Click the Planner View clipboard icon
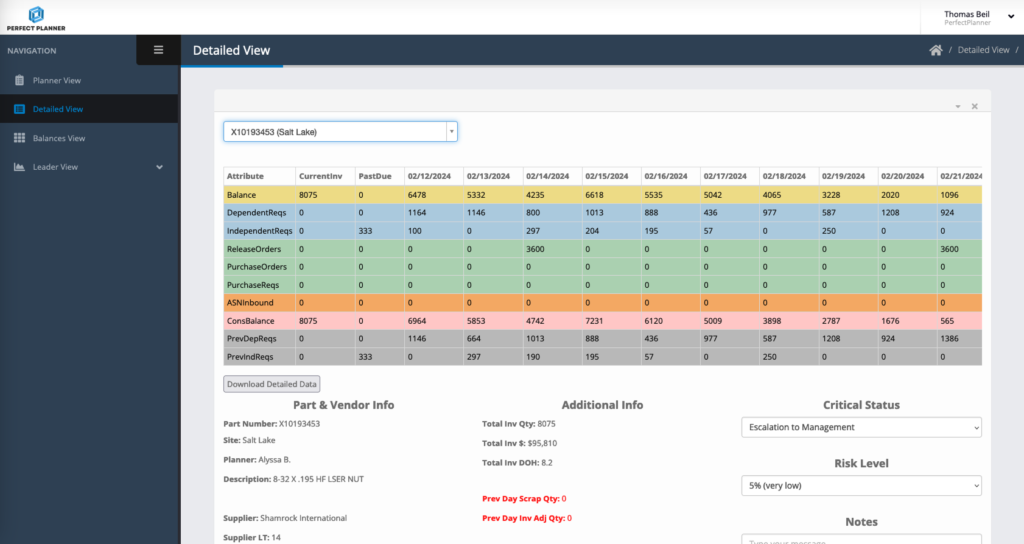Viewport: 1024px width, 544px height. pos(19,80)
